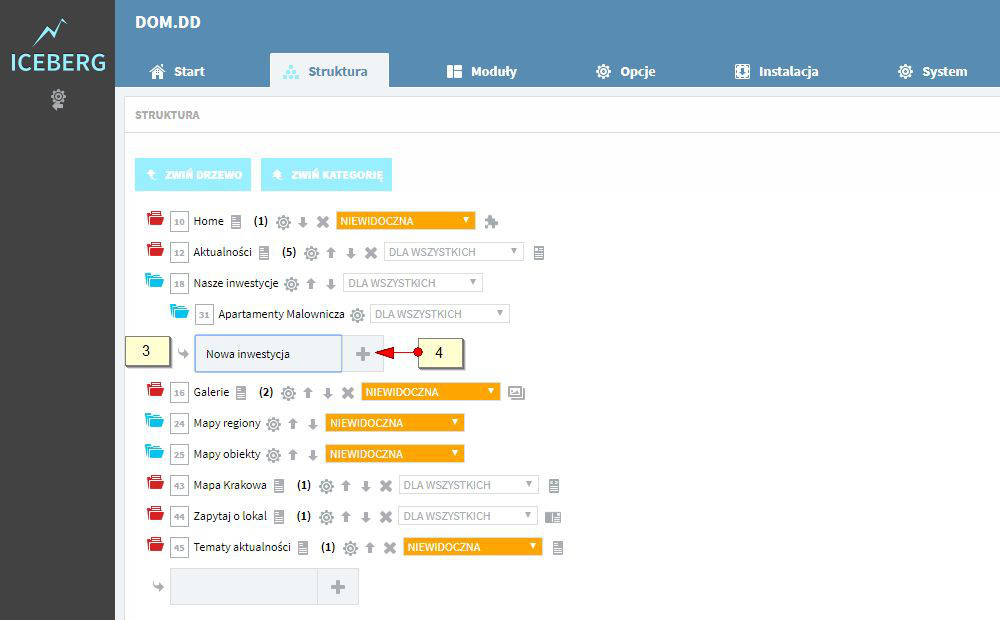Click the gear icon under Iceberg logo
This screenshot has width=1000, height=620.
(58, 100)
